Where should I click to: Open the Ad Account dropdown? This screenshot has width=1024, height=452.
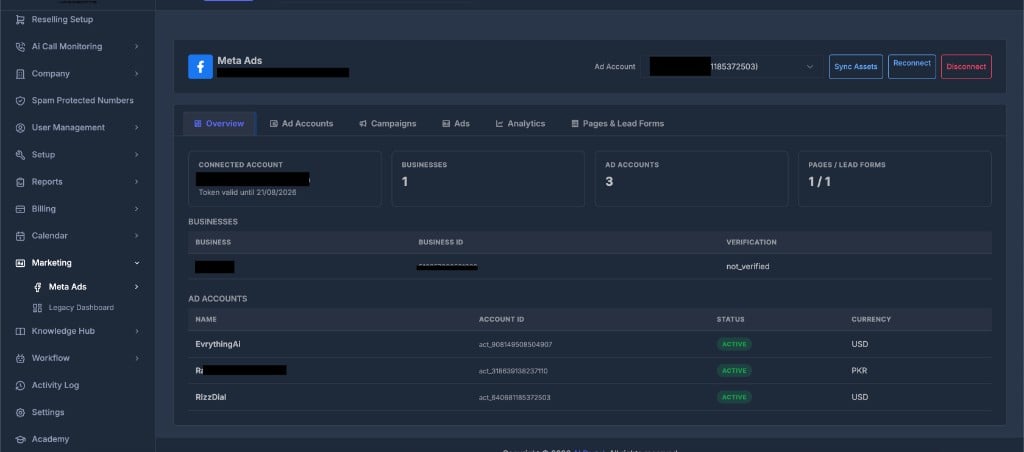pyautogui.click(x=731, y=67)
